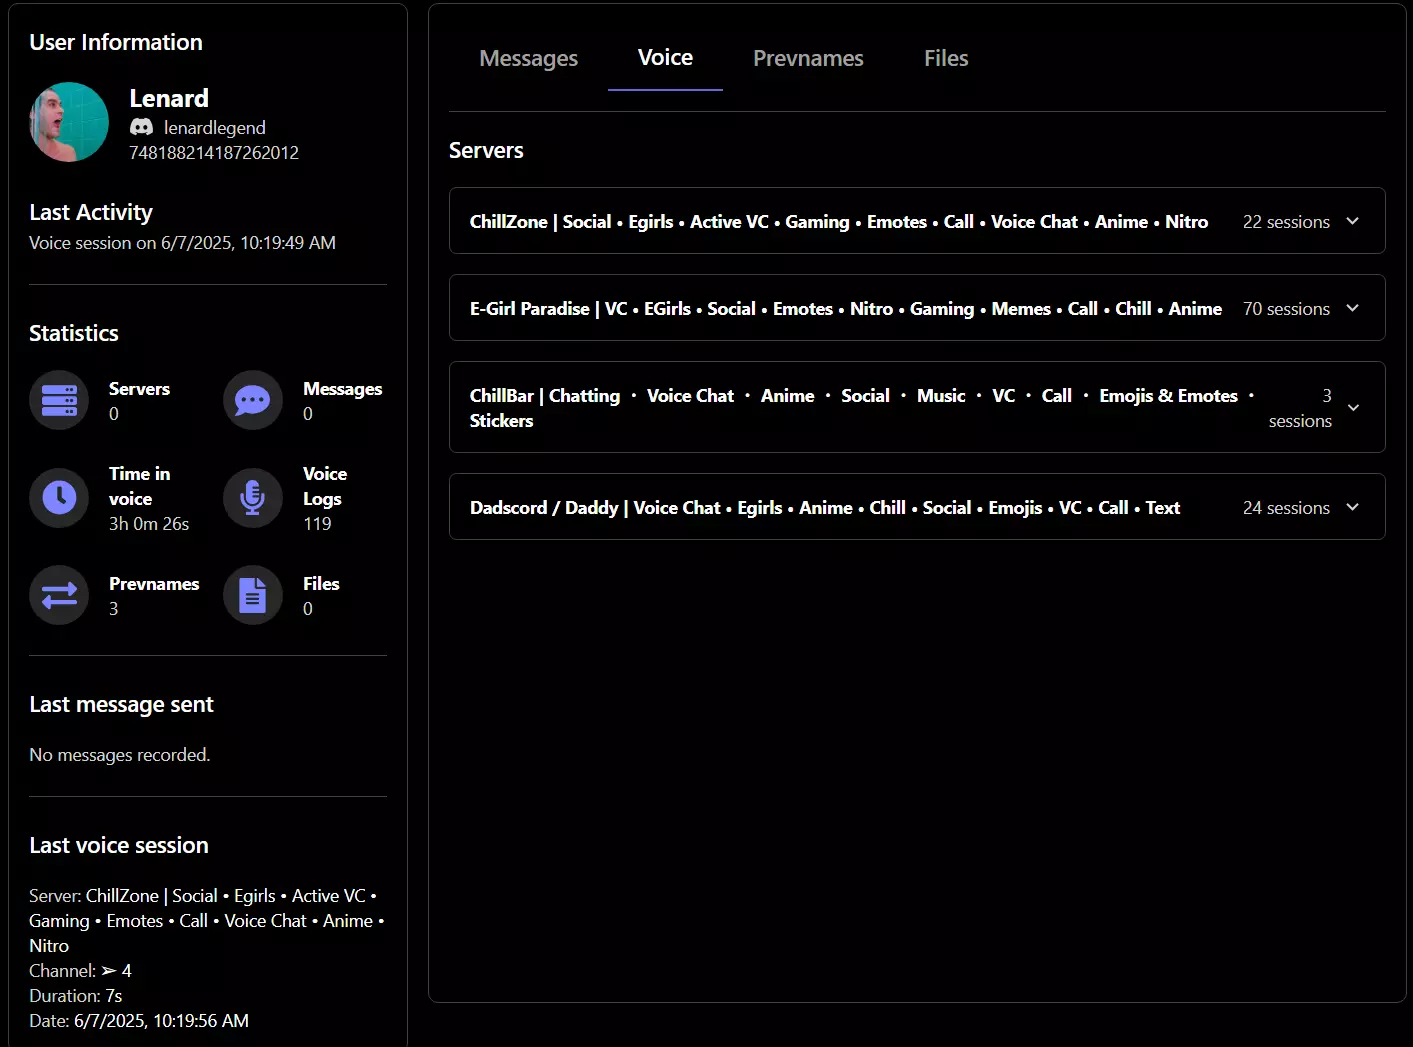Click the 'Duration: 7s' line
This screenshot has height=1047, width=1413.
[76, 995]
